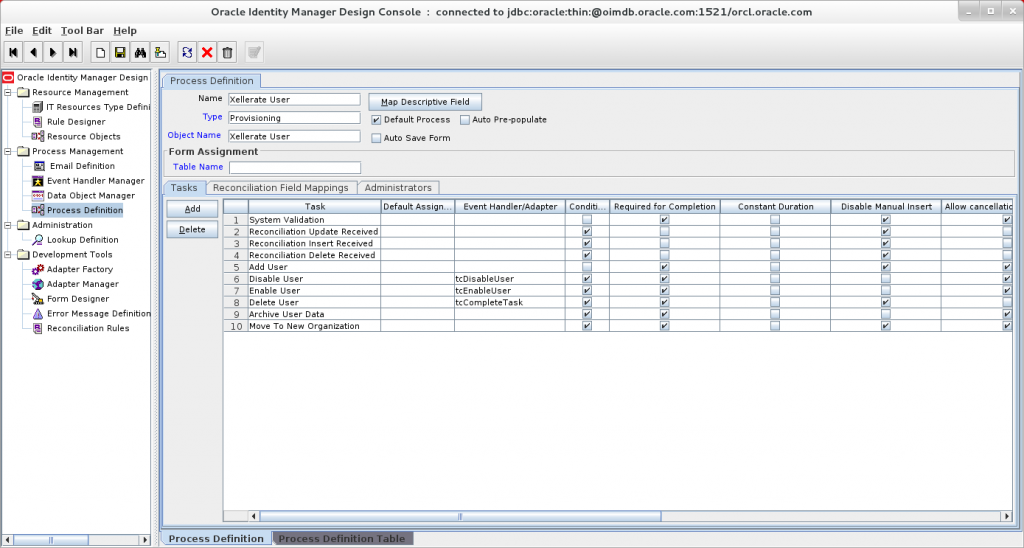This screenshot has width=1024, height=548.
Task: Open Adapter Factory in the tree
Action: tap(79, 269)
